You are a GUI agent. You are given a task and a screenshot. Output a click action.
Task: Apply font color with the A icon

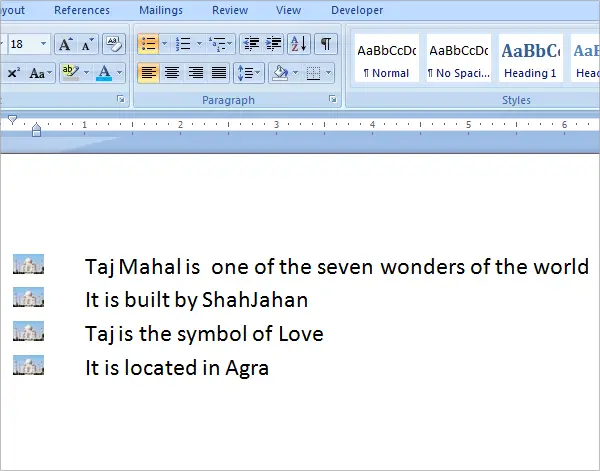104,73
